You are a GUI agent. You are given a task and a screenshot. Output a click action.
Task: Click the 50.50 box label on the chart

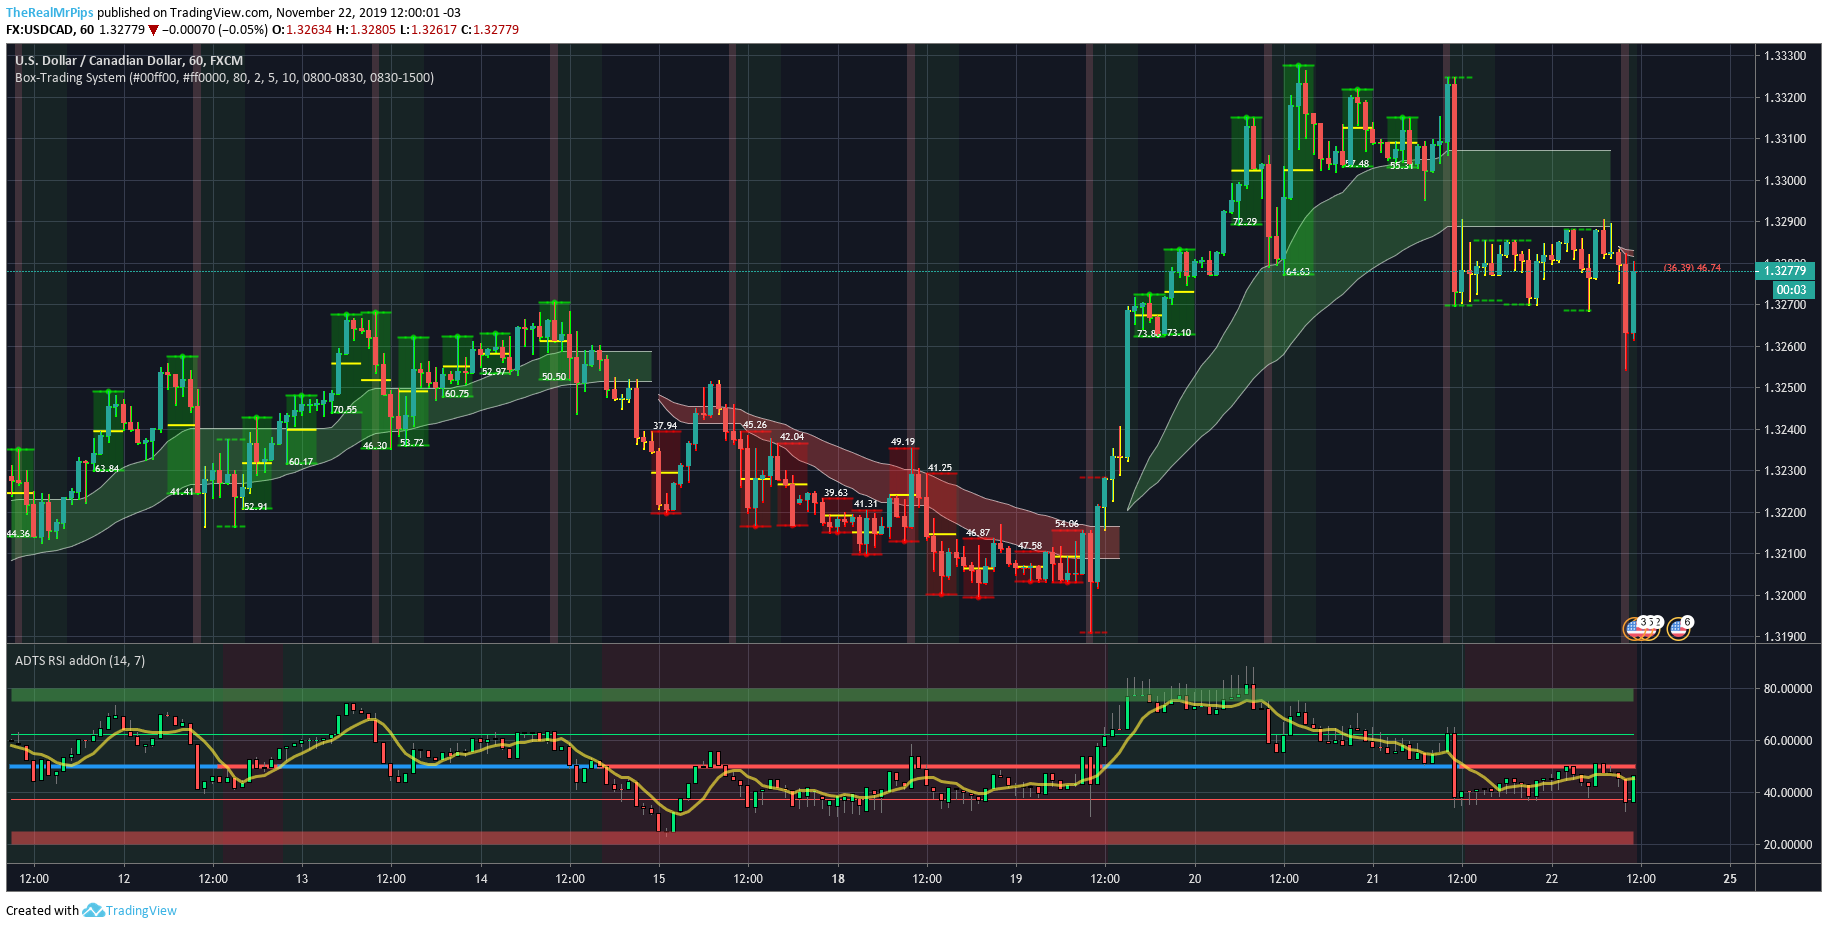pyautogui.click(x=554, y=377)
